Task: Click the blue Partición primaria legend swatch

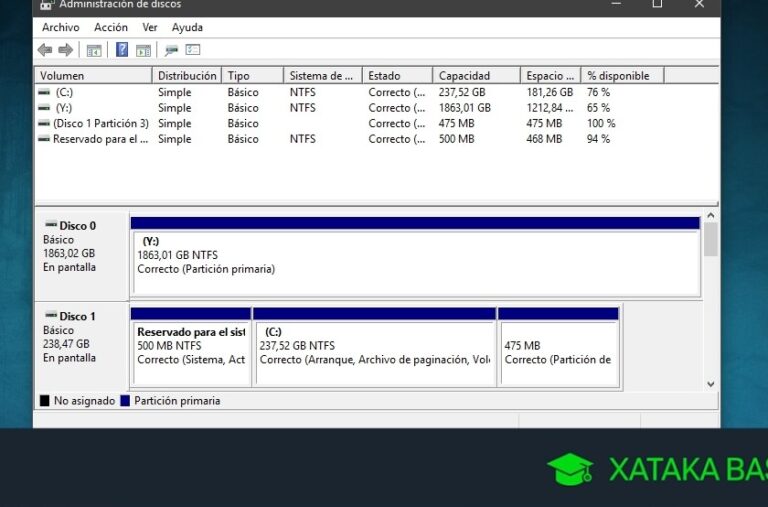Action: [125, 401]
